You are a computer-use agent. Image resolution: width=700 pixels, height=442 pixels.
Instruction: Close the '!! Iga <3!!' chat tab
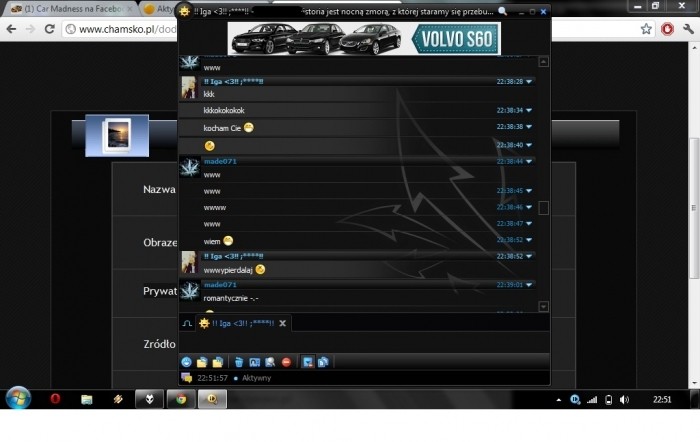pyautogui.click(x=283, y=323)
